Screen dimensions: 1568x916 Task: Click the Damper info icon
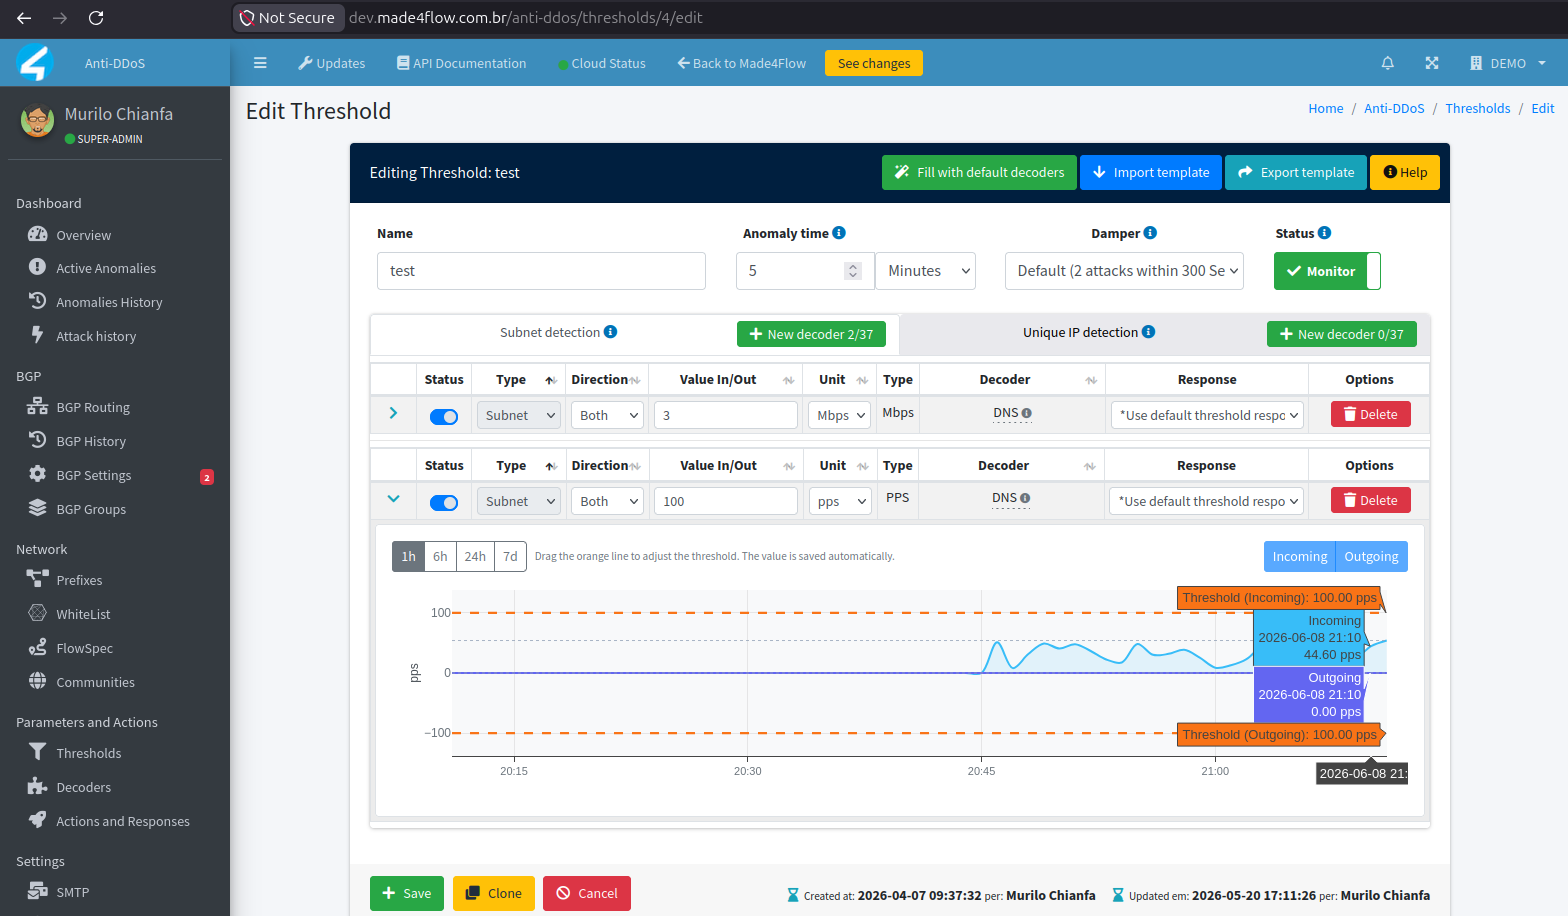coord(1150,233)
